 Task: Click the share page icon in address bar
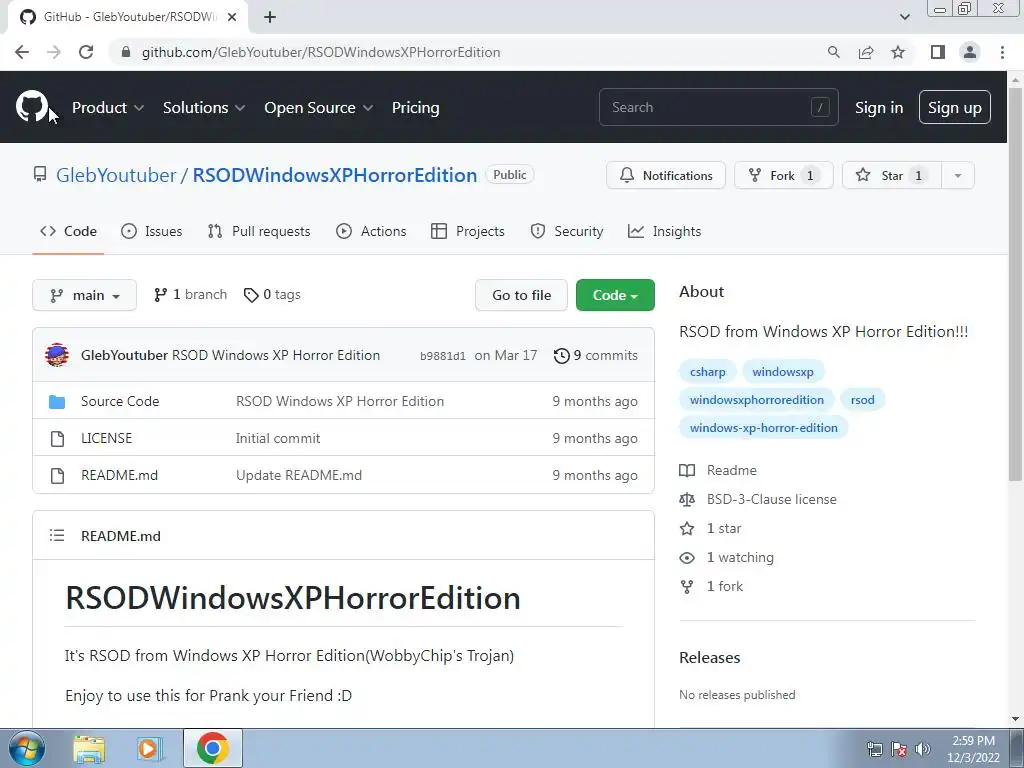(866, 52)
